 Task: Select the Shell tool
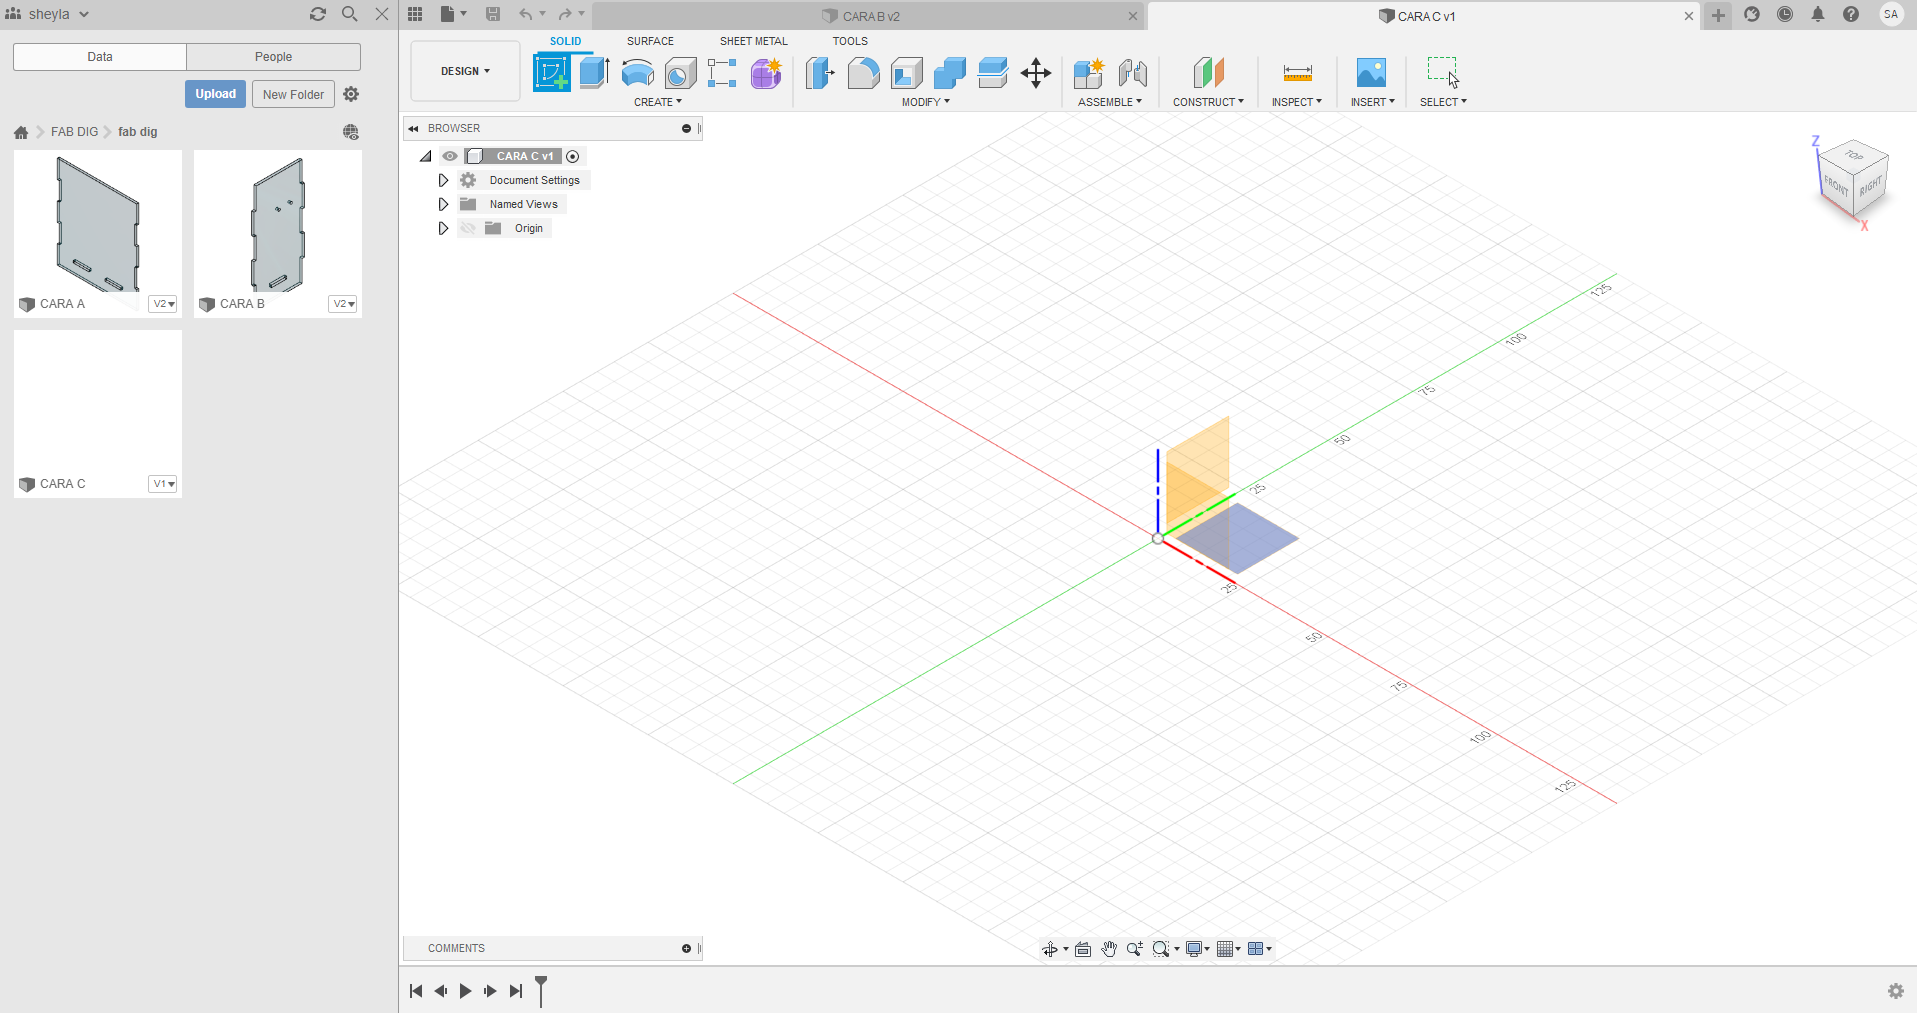[907, 73]
